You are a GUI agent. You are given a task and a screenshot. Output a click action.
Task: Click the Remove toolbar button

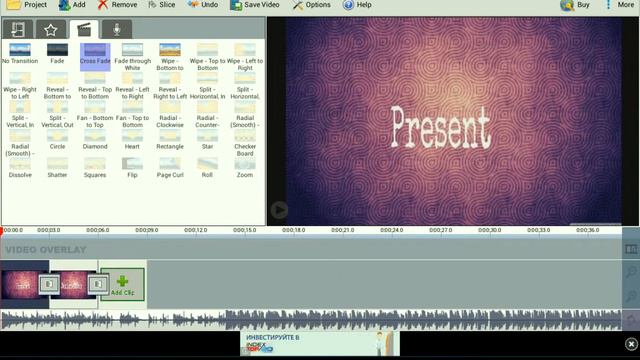click(x=118, y=5)
